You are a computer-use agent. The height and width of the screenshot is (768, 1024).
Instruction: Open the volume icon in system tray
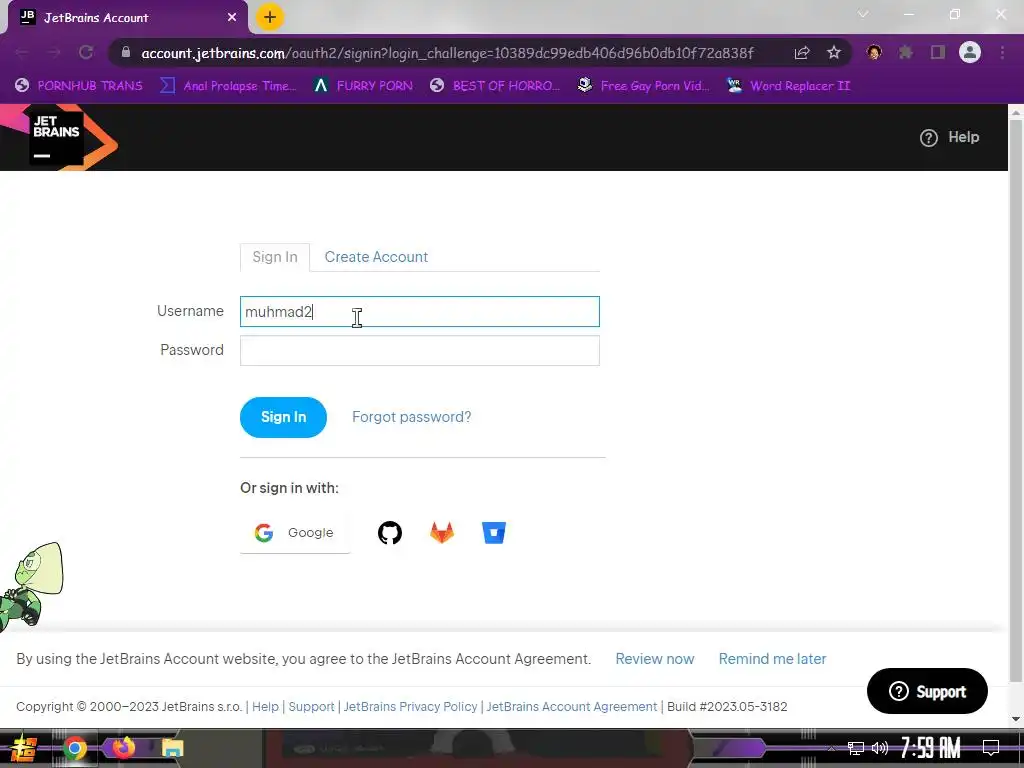[880, 748]
